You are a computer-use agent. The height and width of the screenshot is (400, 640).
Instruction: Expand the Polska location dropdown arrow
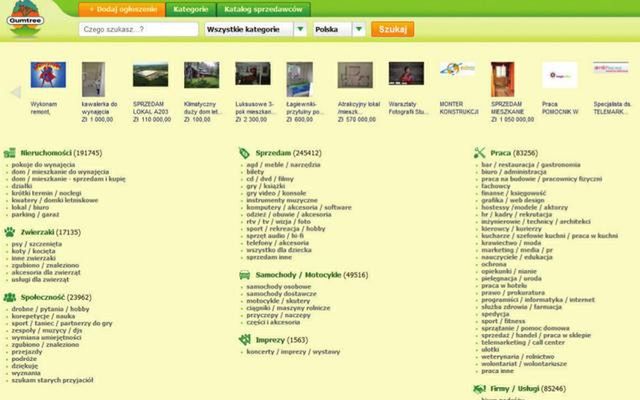pyautogui.click(x=359, y=29)
